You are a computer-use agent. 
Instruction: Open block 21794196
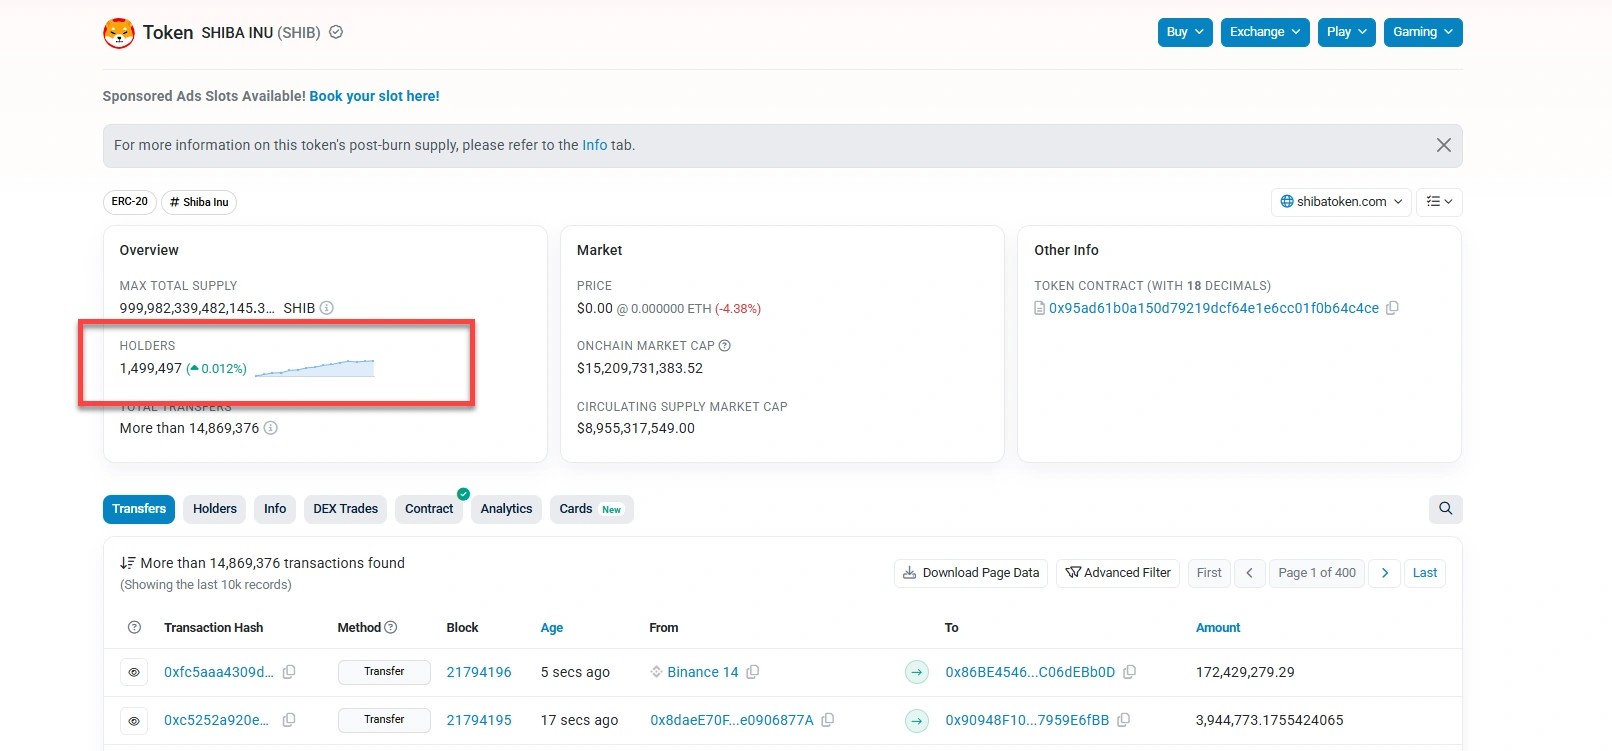point(479,672)
